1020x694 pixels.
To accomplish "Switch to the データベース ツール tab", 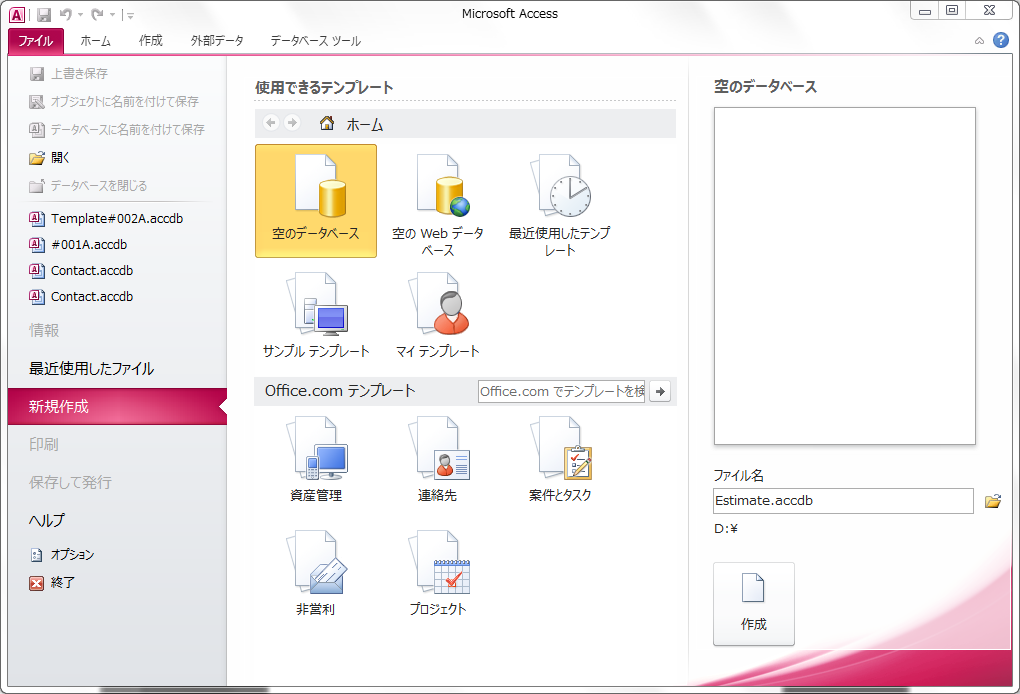I will coord(315,41).
